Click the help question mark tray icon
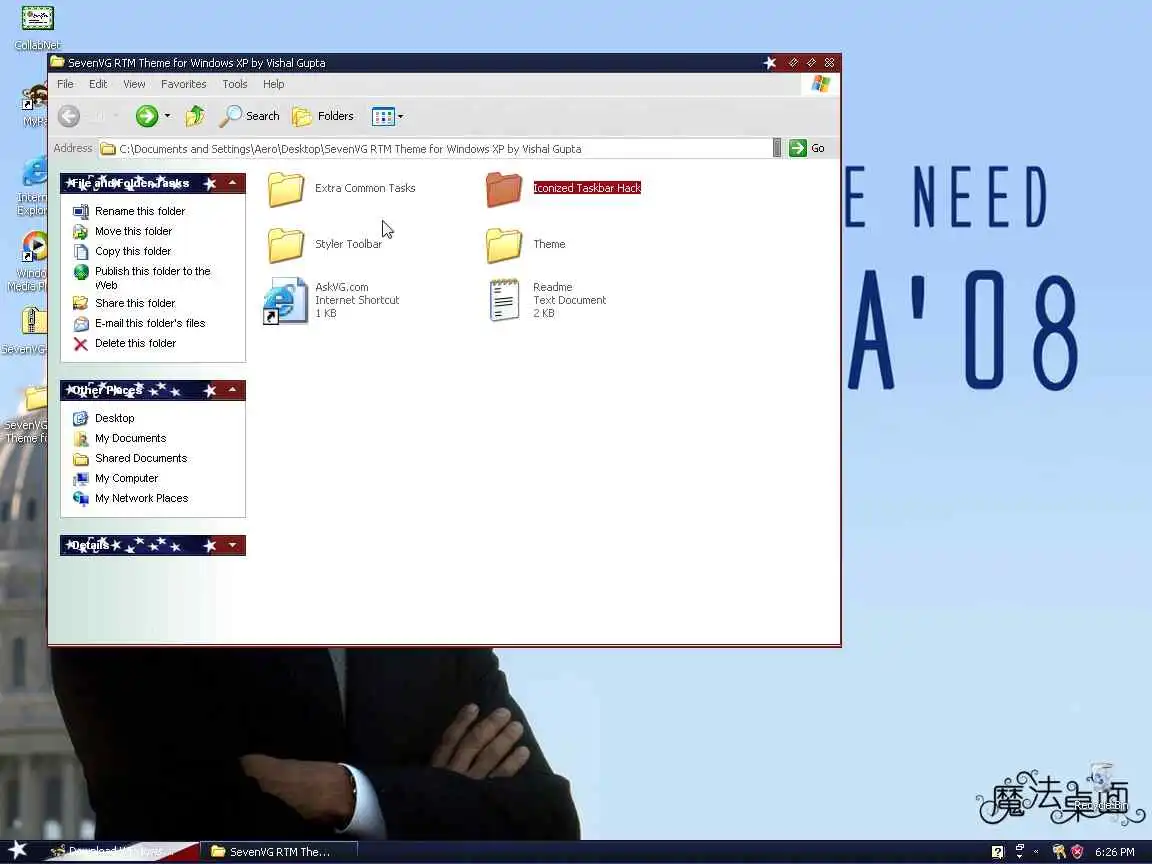 (997, 852)
